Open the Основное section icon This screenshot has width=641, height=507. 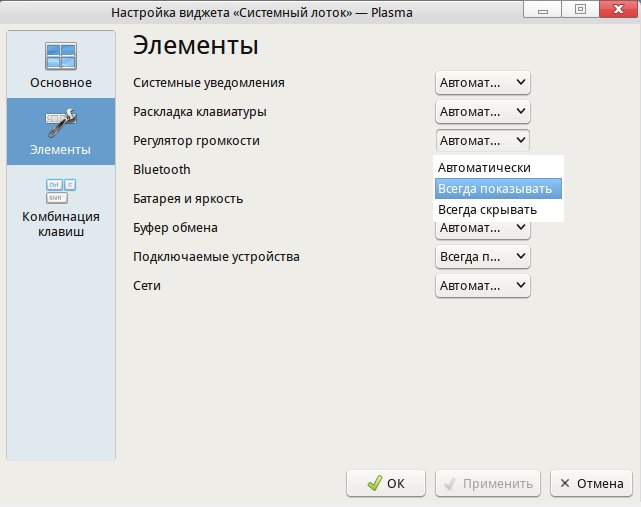(60, 56)
